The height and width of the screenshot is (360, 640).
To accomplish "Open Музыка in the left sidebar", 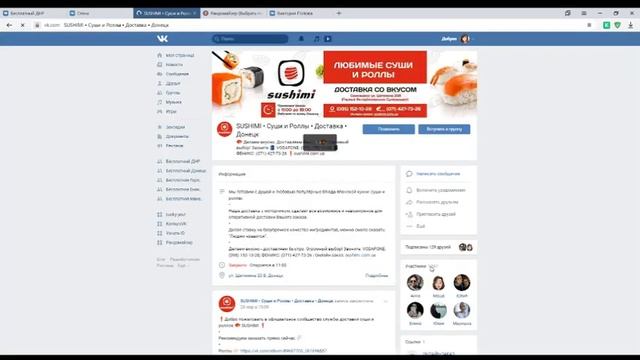I will (x=173, y=102).
